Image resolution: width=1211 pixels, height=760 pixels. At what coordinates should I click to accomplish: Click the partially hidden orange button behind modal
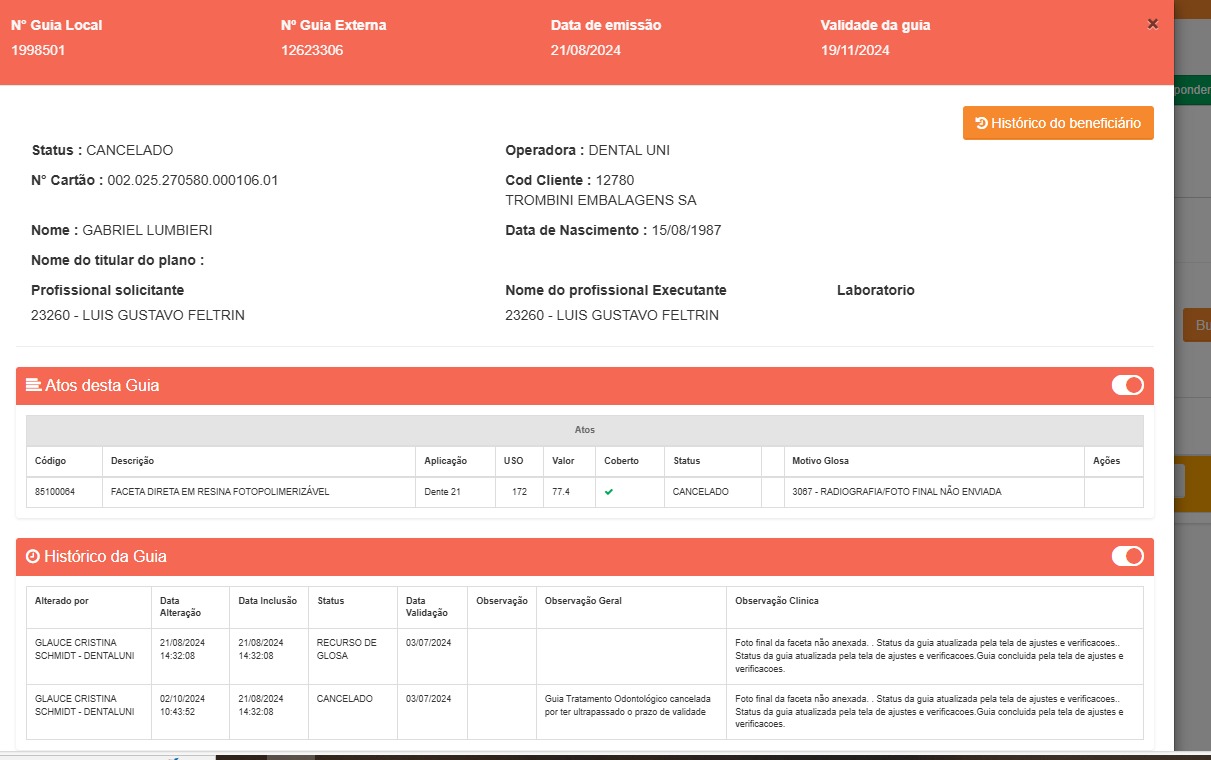(1197, 325)
